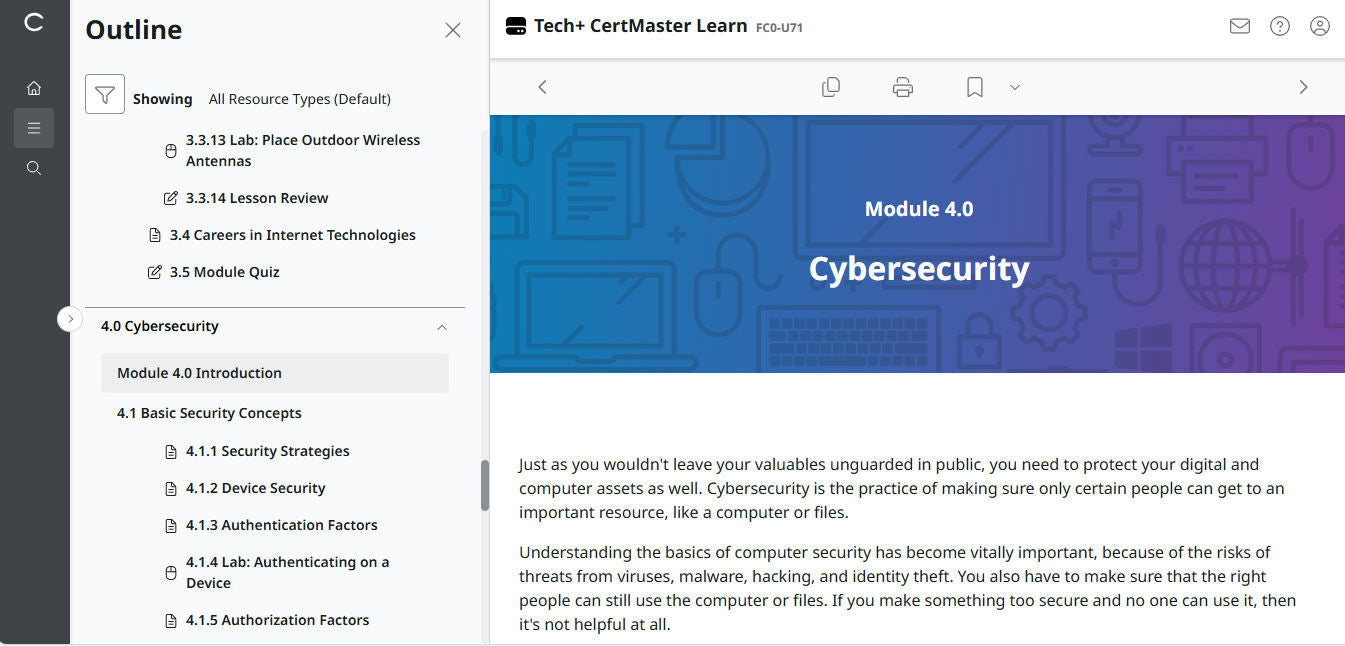The image size is (1345, 646).
Task: Select the Outline menu icon in the sidebar
Action: click(x=33, y=128)
